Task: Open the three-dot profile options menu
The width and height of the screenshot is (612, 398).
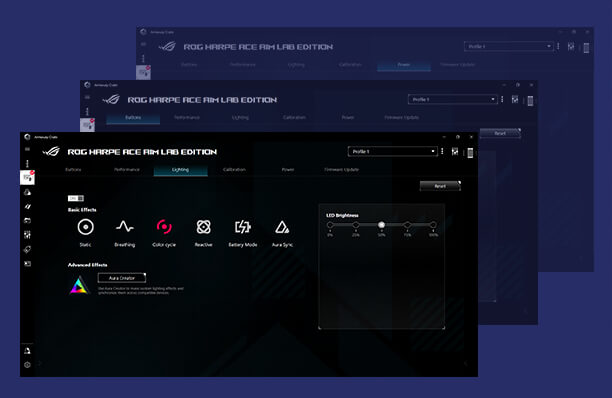Action: (442, 151)
